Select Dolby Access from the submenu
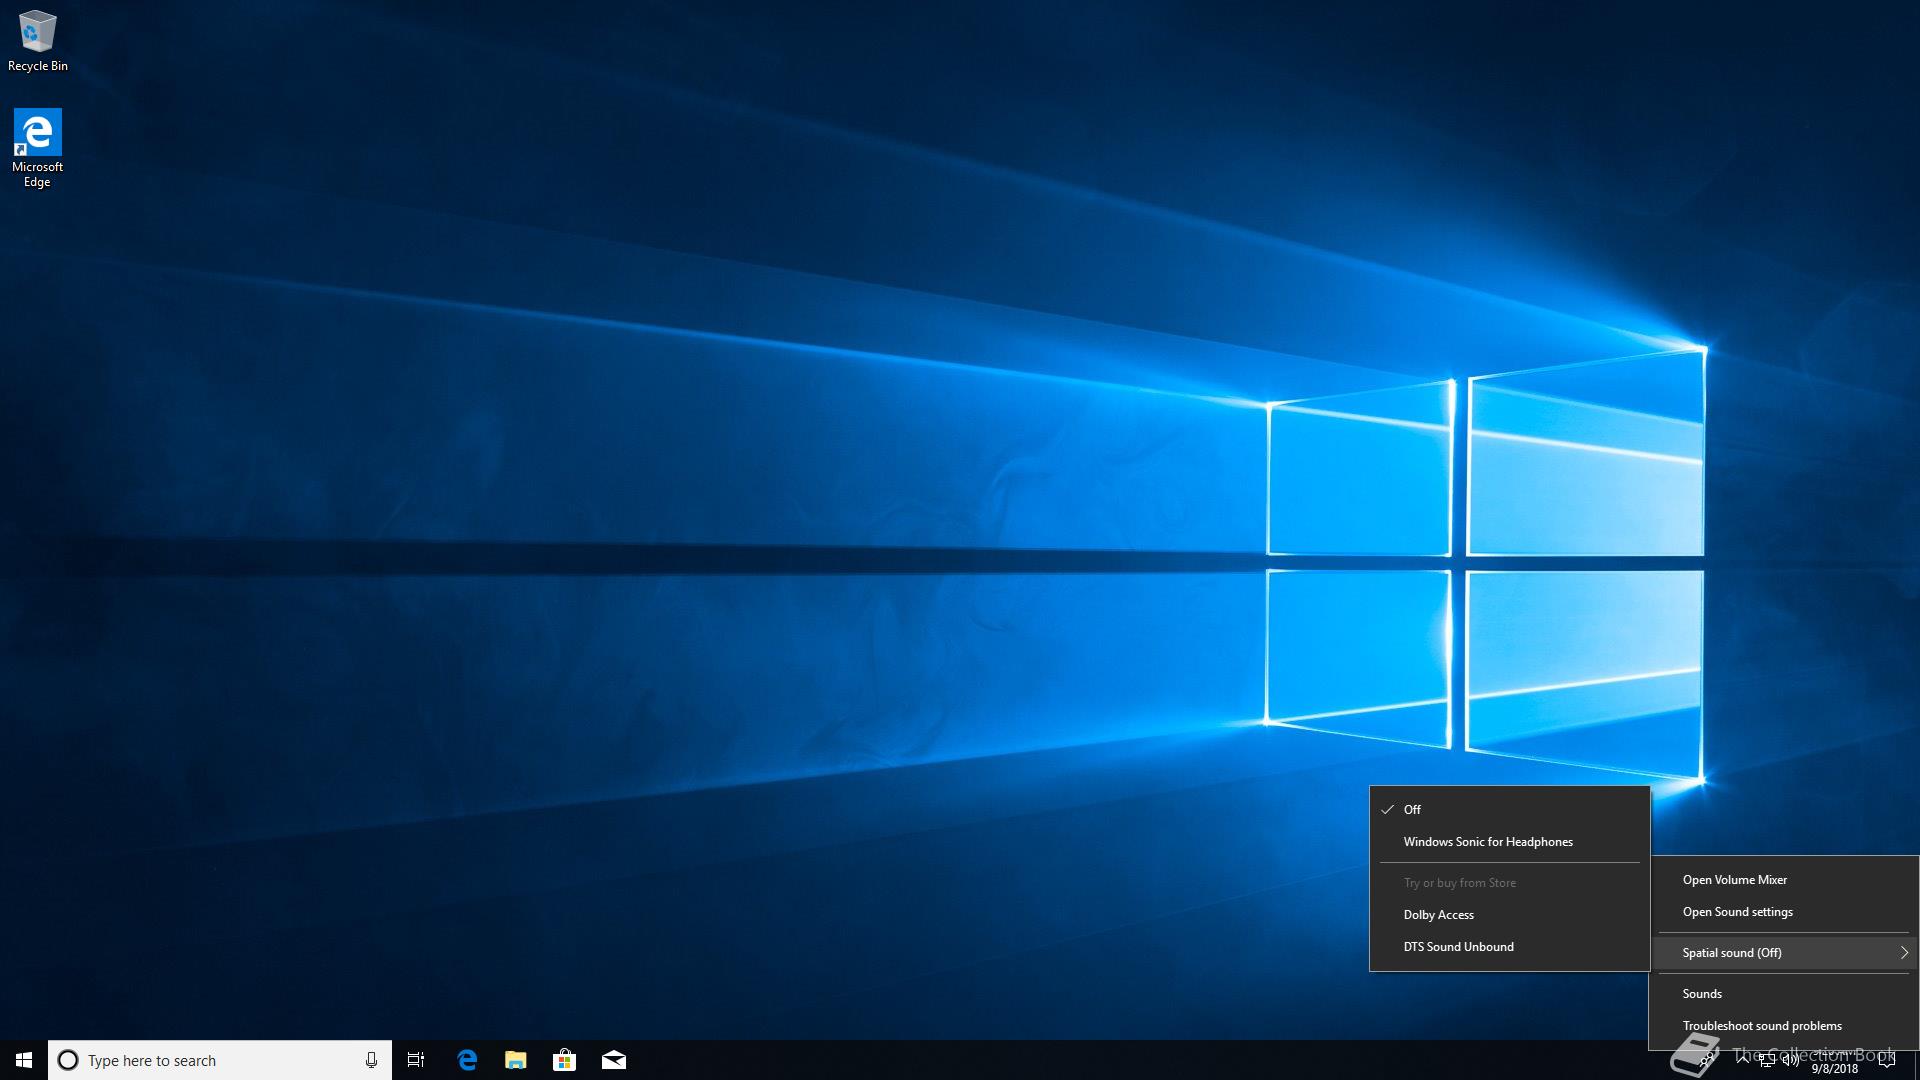The width and height of the screenshot is (1920, 1080). coord(1438,915)
